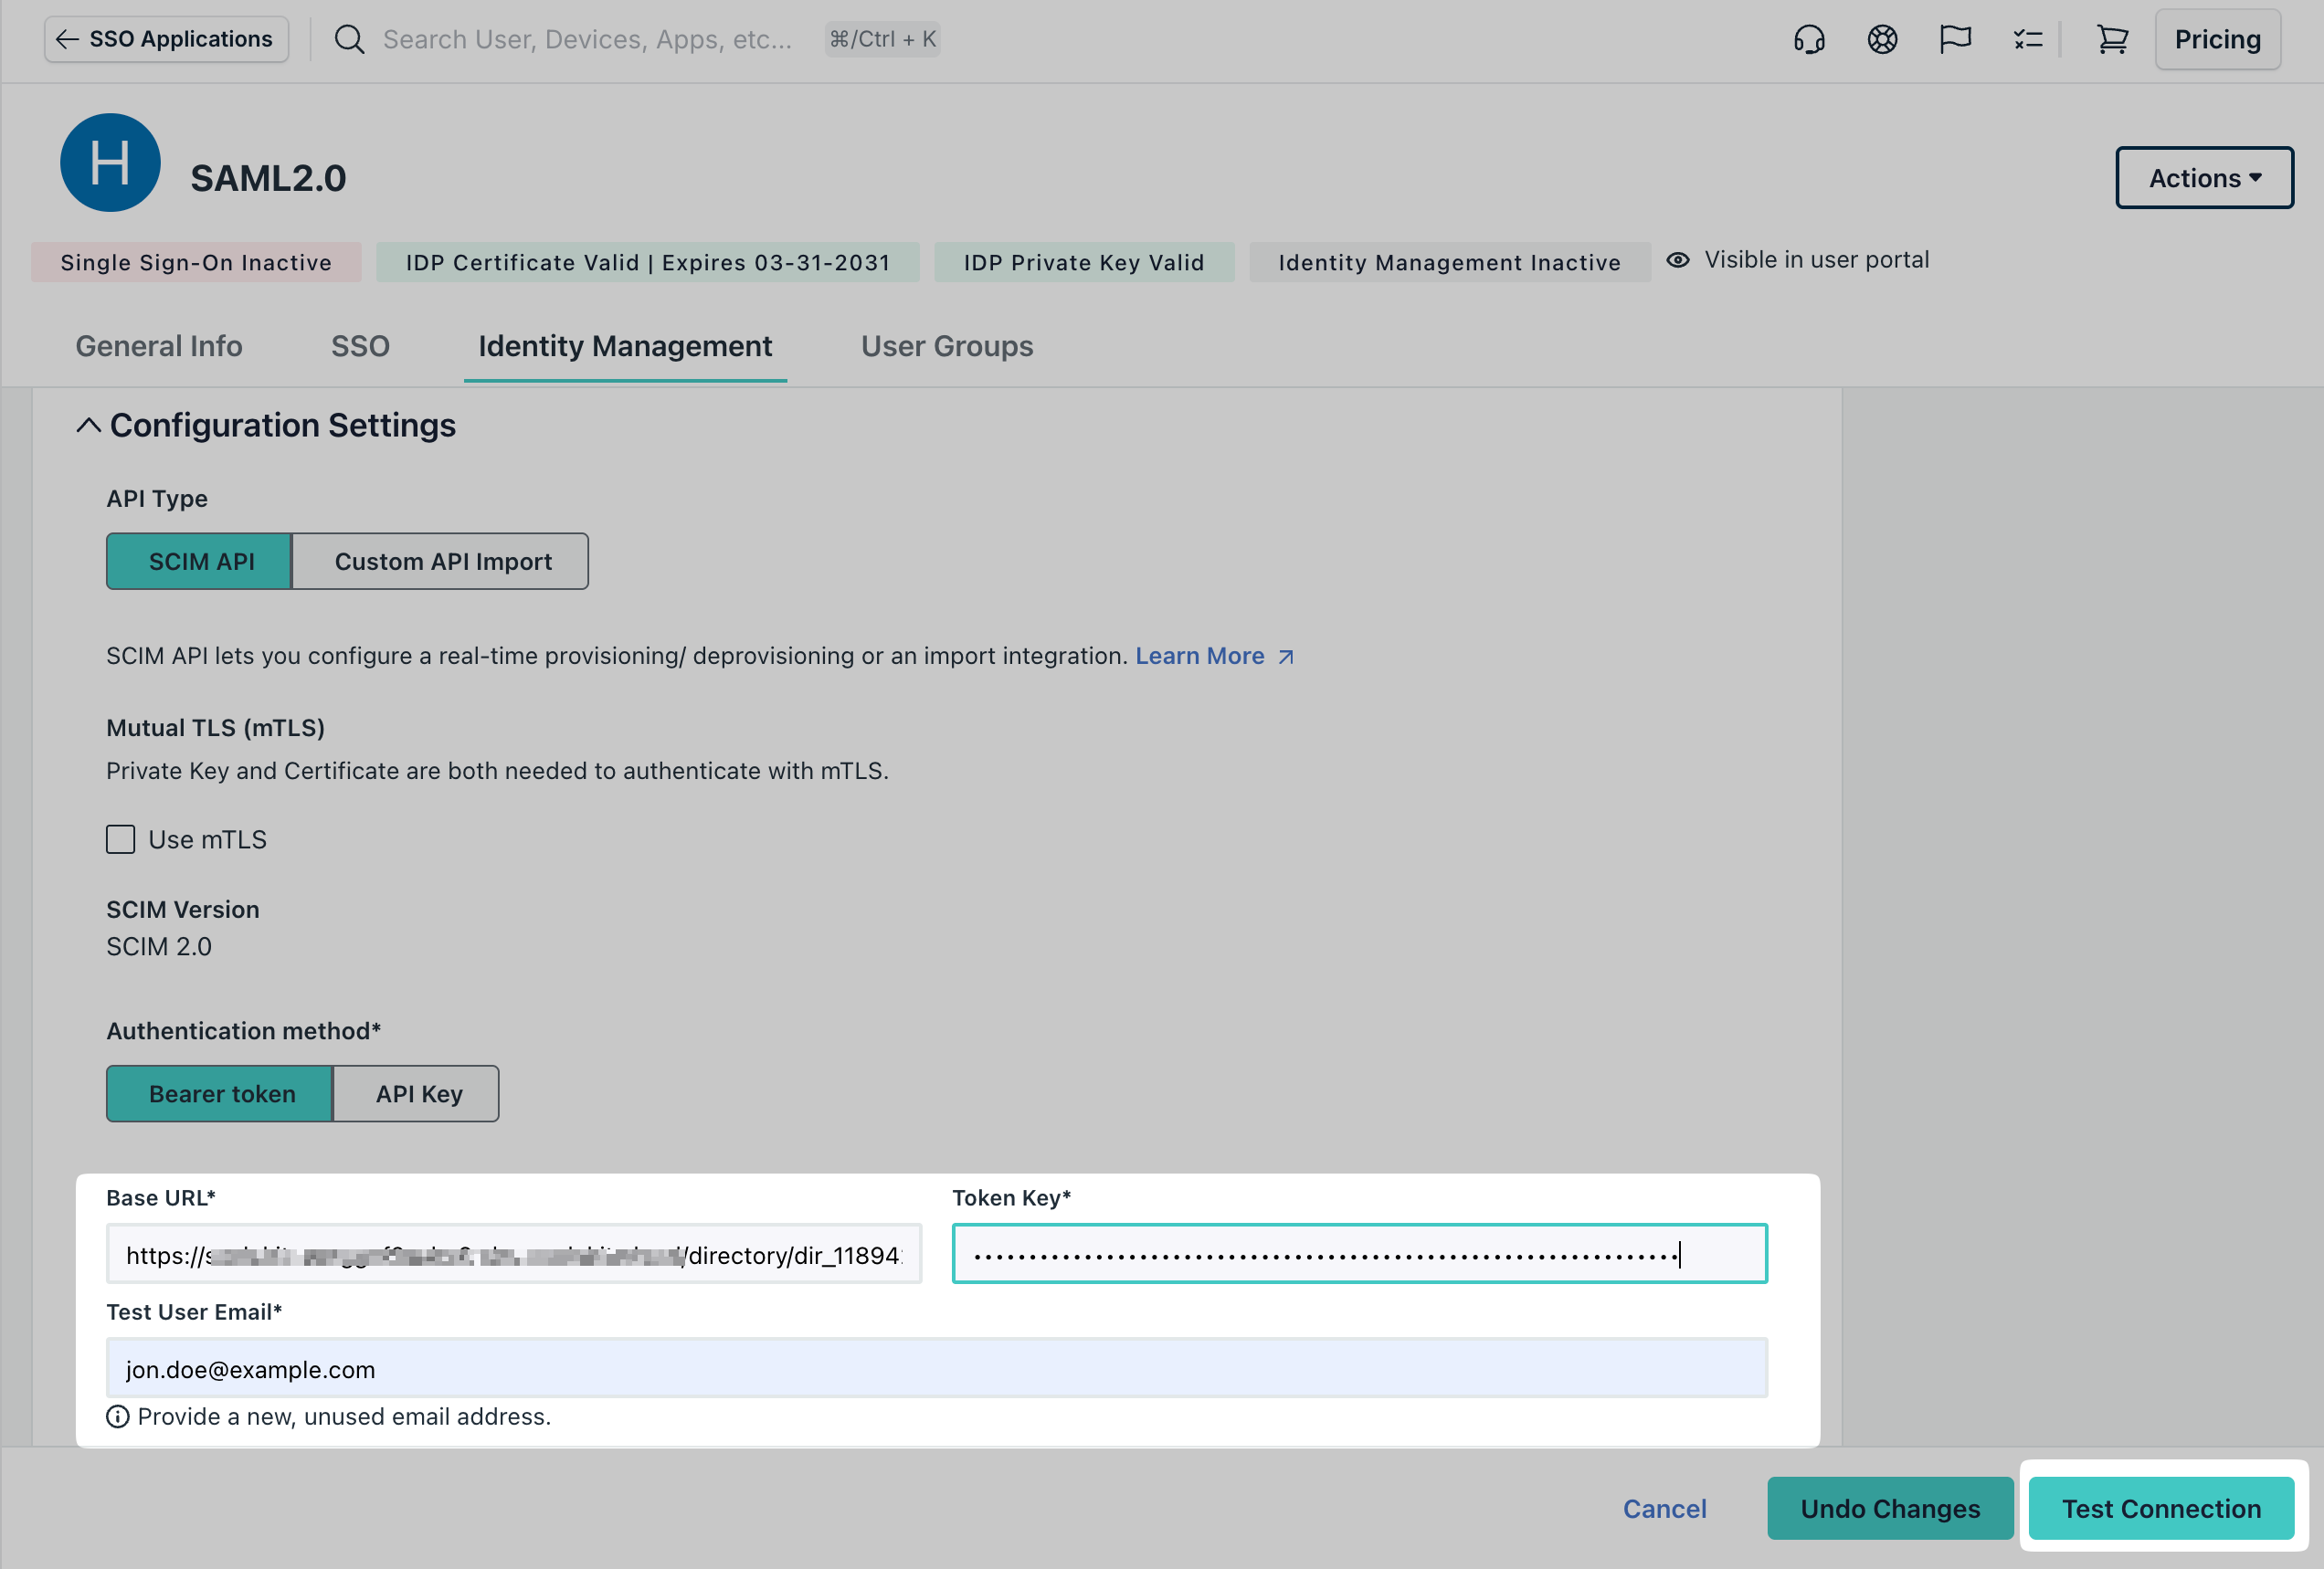The height and width of the screenshot is (1569, 2324).
Task: Open the flag feedback icon
Action: pos(1954,39)
